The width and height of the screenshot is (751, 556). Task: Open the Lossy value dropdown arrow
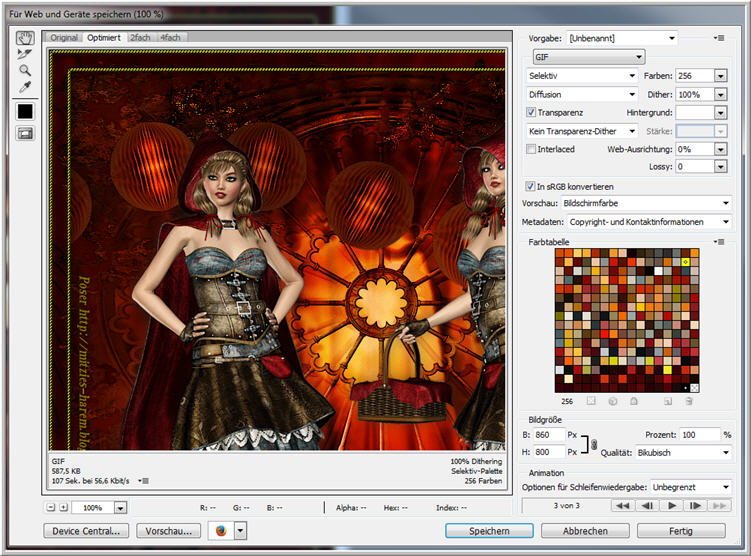(720, 167)
